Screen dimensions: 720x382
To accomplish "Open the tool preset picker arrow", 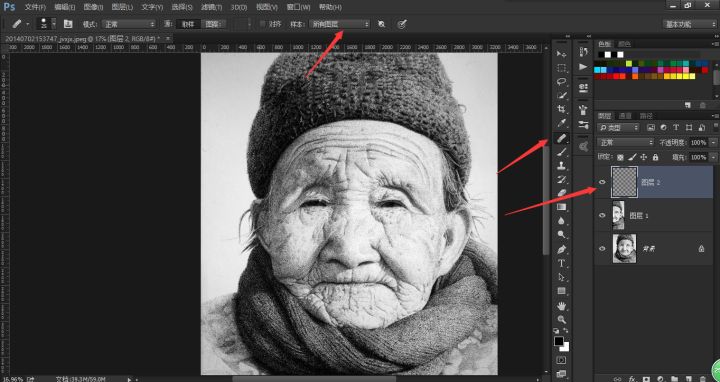I will 28,24.
